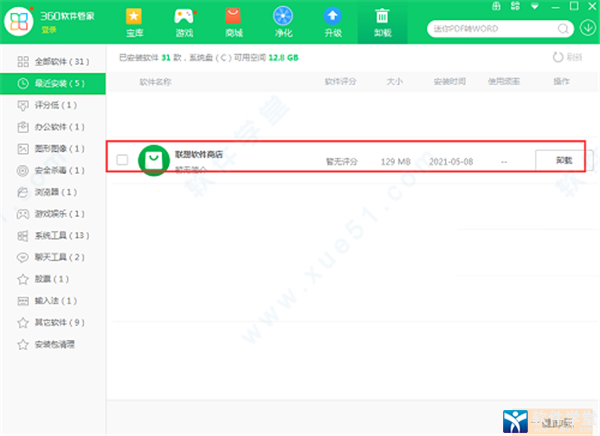
Task: Select 浏览器 (1) category
Action: 53,192
